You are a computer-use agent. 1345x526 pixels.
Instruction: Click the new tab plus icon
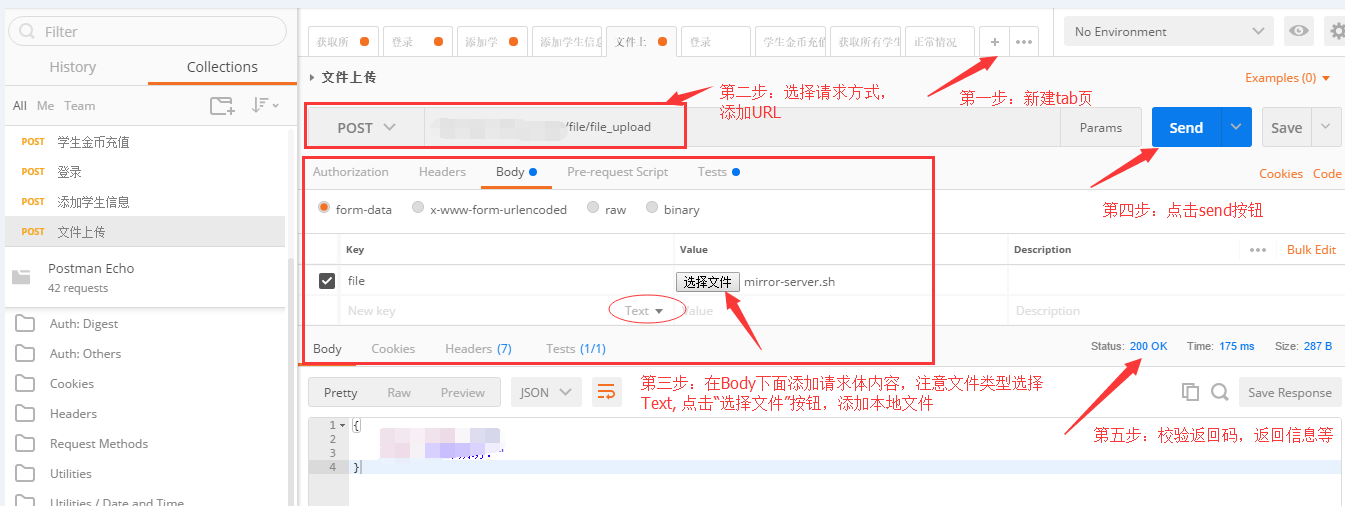(x=994, y=42)
